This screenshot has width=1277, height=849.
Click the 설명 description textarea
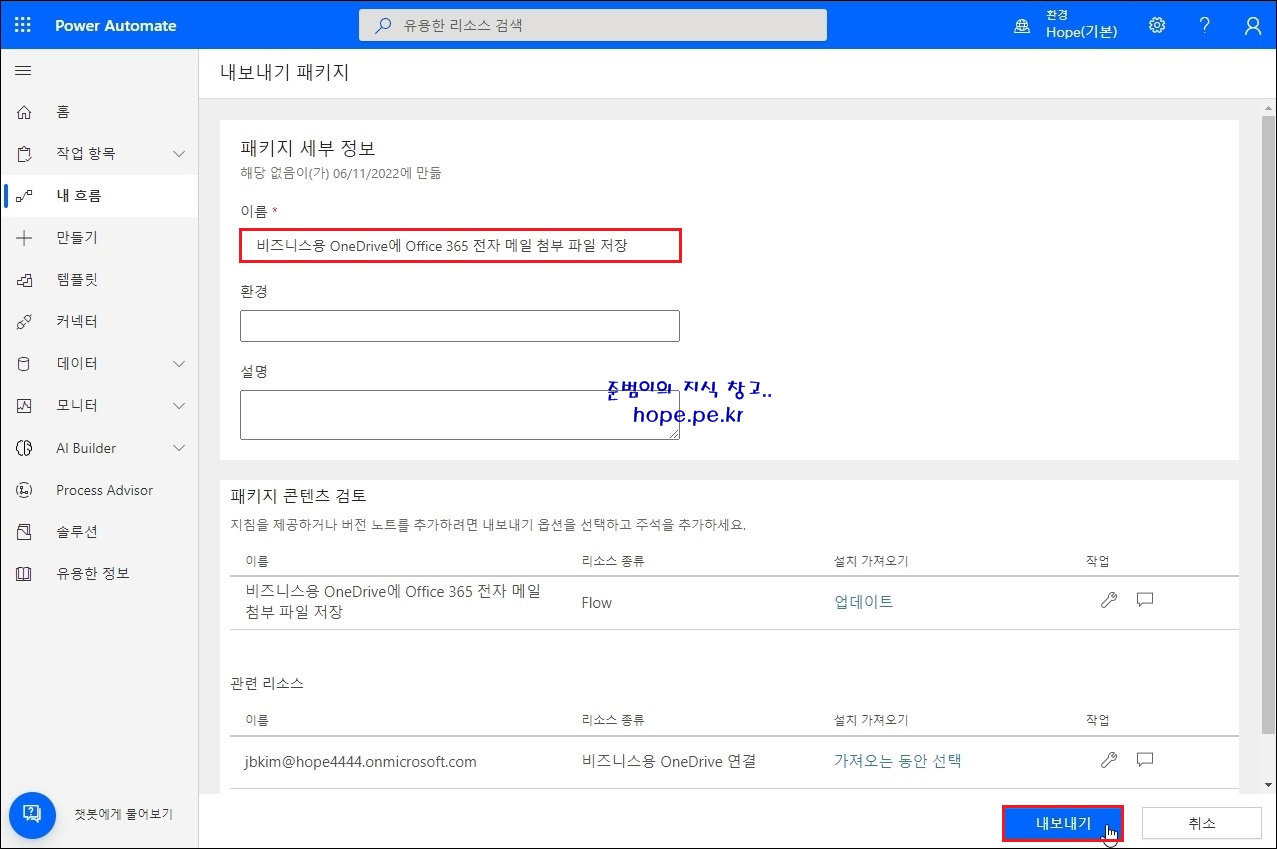pos(460,415)
